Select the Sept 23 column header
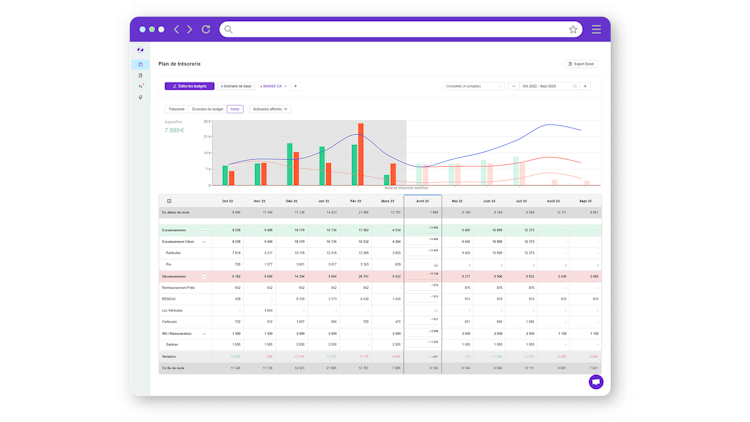 [x=585, y=201]
